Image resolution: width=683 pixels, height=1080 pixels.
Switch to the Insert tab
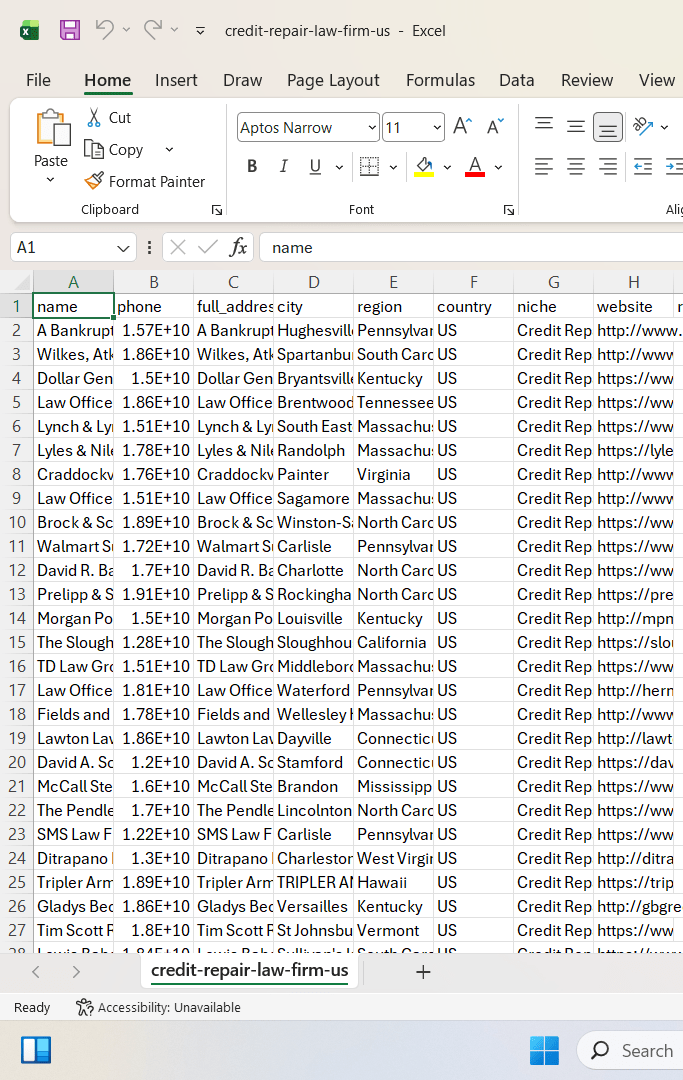176,81
